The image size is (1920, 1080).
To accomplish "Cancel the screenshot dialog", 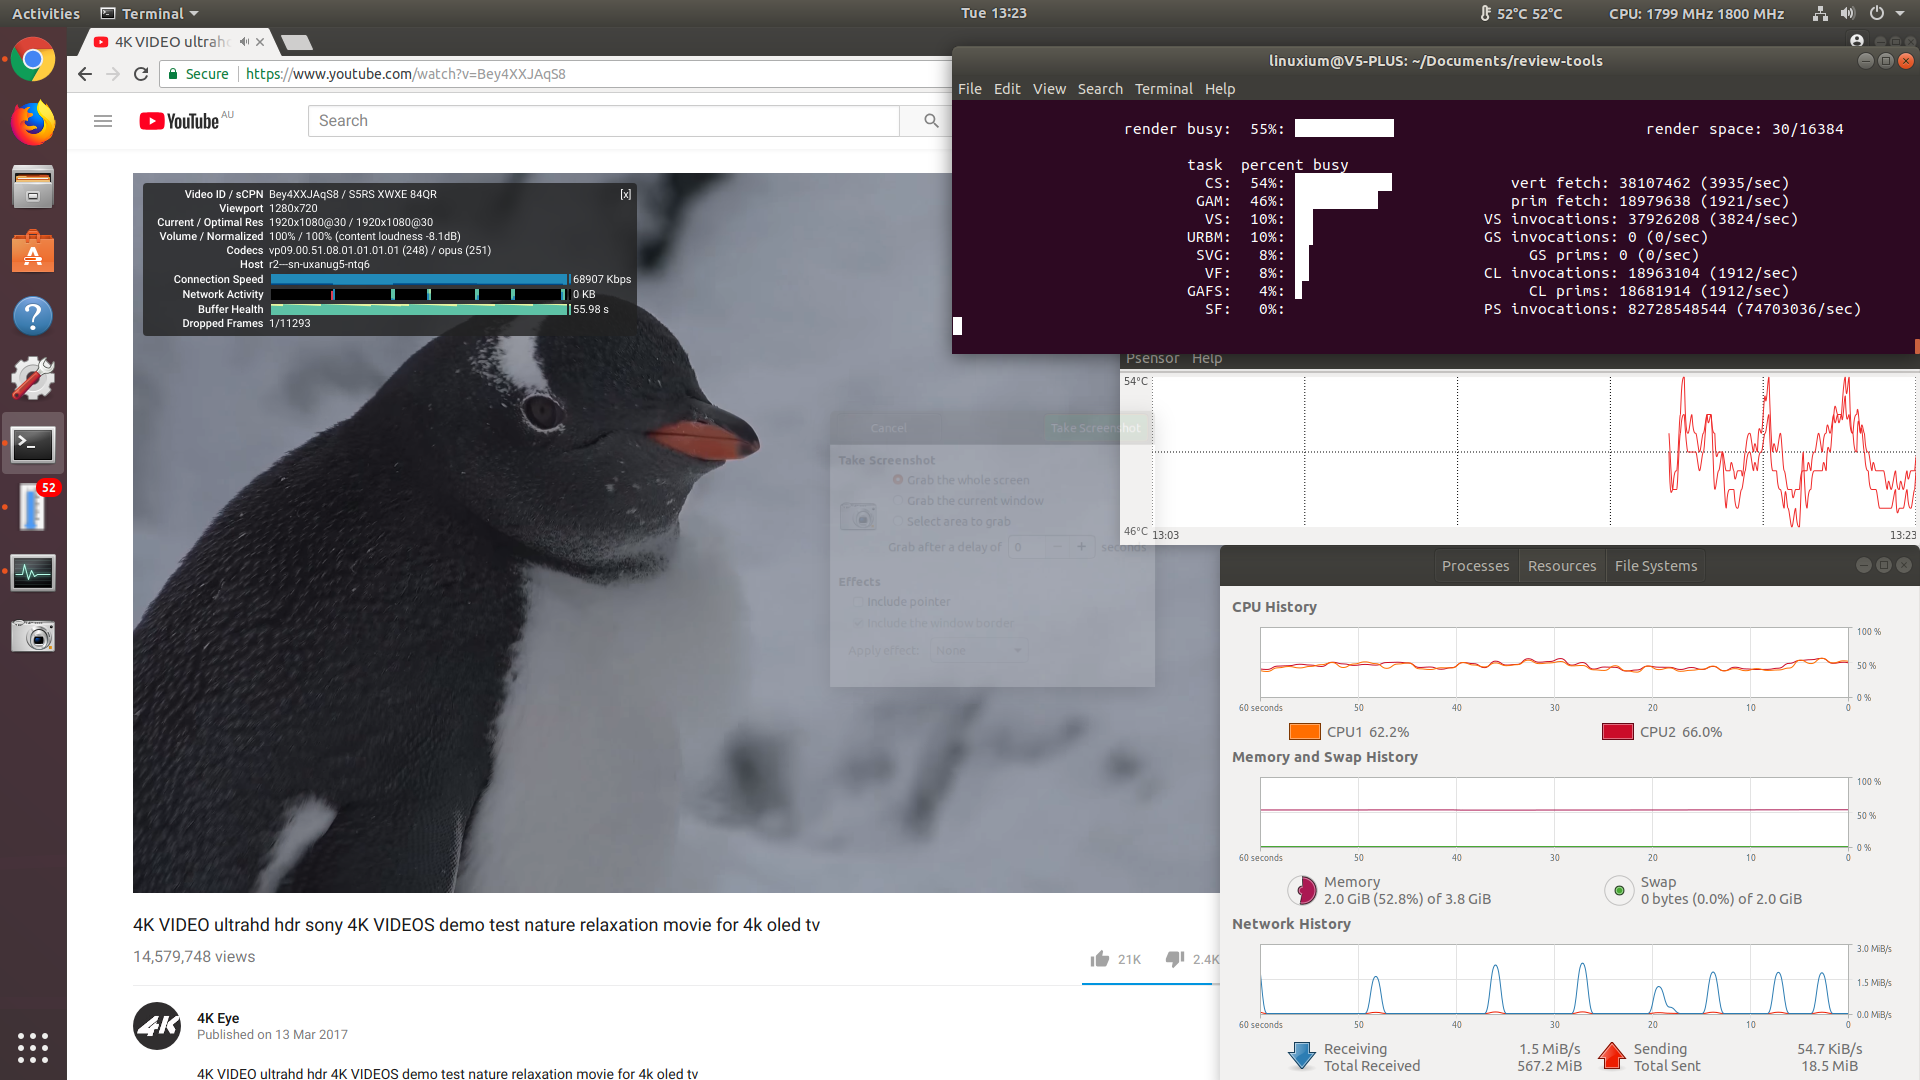I will (x=888, y=428).
